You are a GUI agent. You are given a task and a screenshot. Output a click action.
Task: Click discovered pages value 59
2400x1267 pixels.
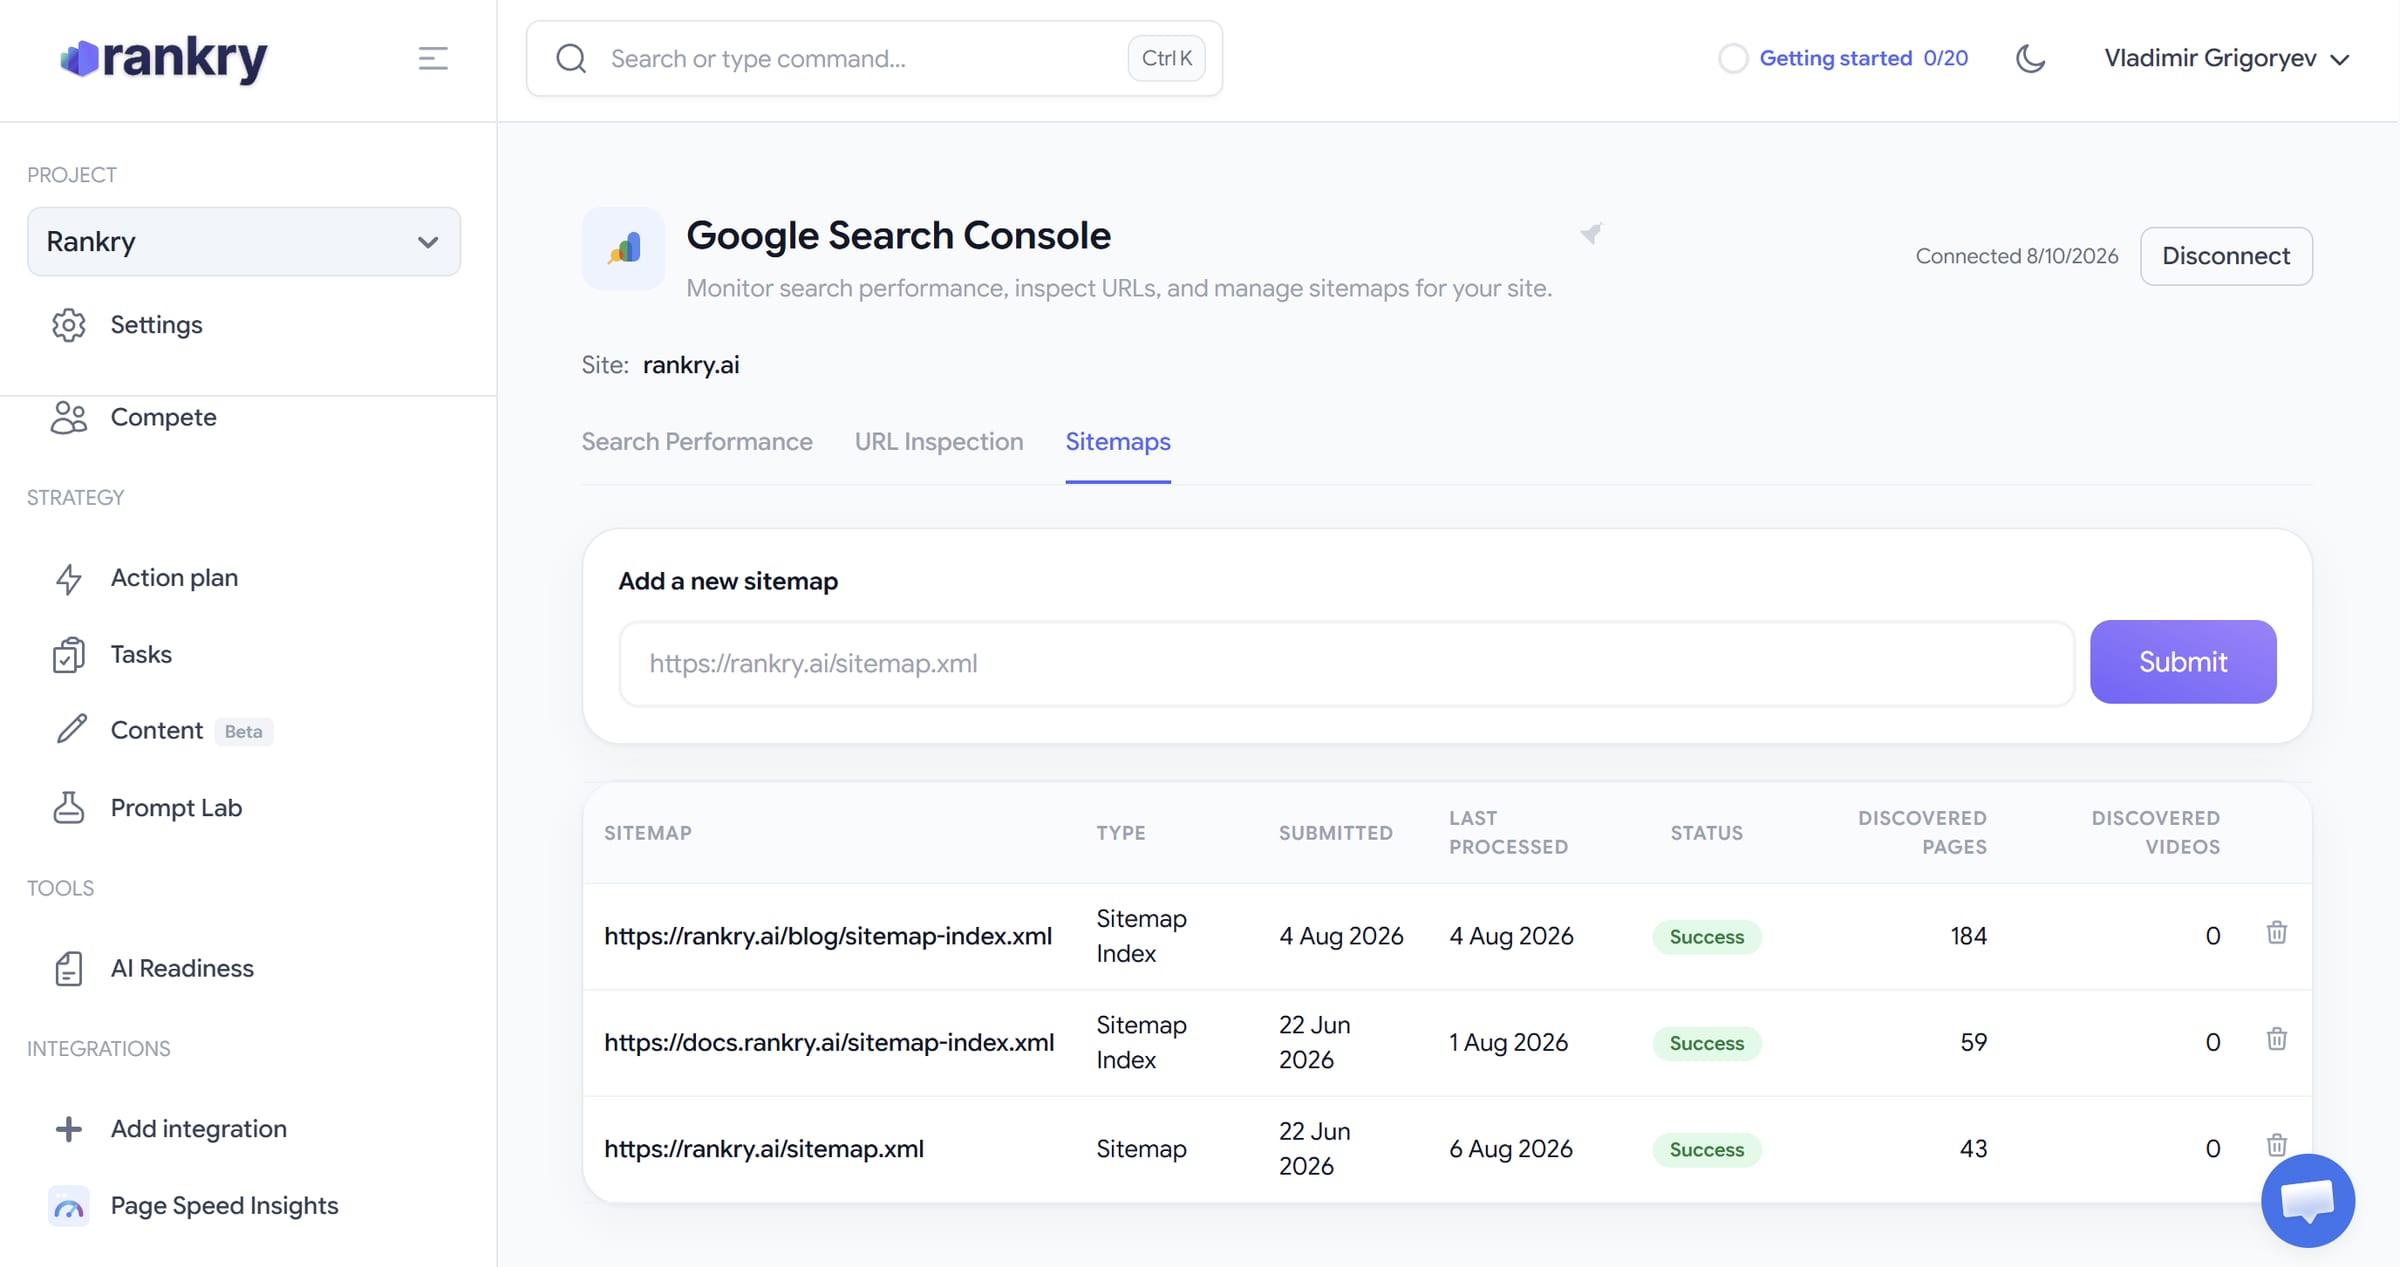tap(1973, 1042)
